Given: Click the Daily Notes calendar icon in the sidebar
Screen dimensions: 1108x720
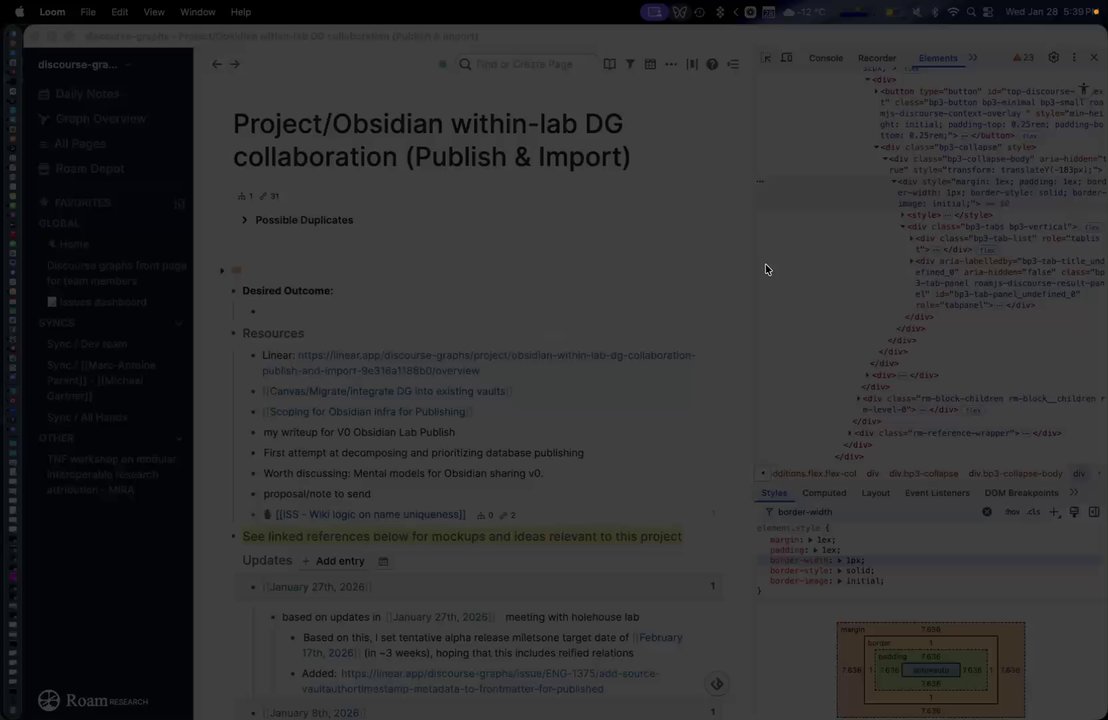Looking at the screenshot, I should point(44,94).
